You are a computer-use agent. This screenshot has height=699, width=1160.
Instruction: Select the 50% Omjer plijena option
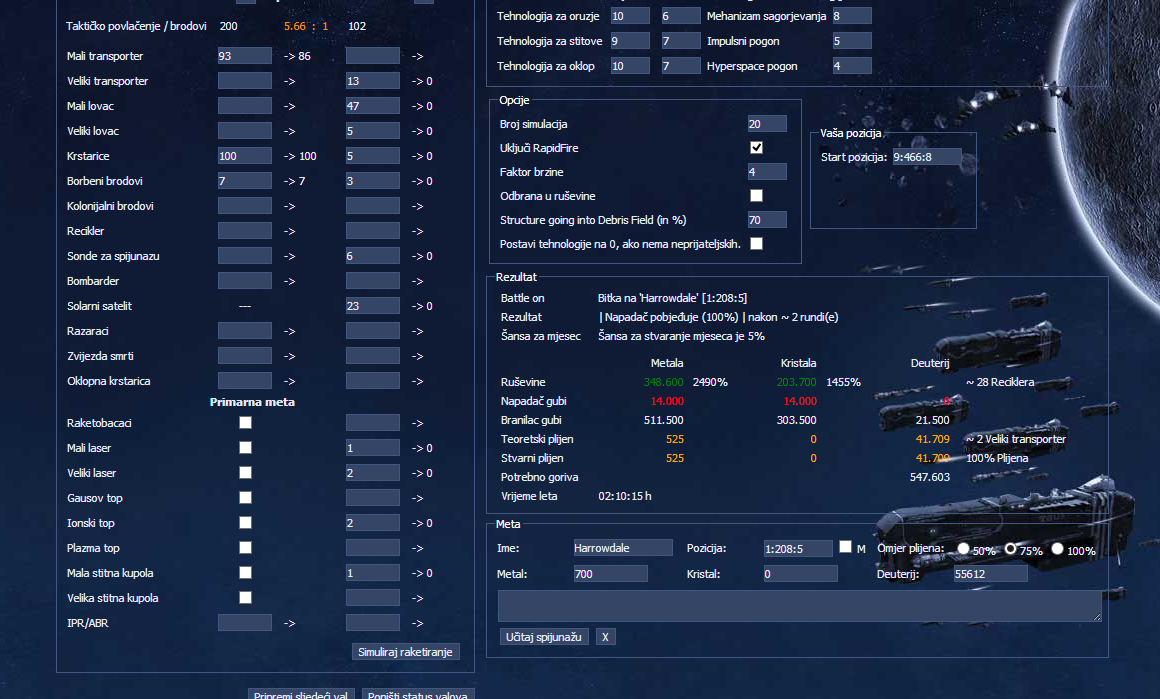963,549
